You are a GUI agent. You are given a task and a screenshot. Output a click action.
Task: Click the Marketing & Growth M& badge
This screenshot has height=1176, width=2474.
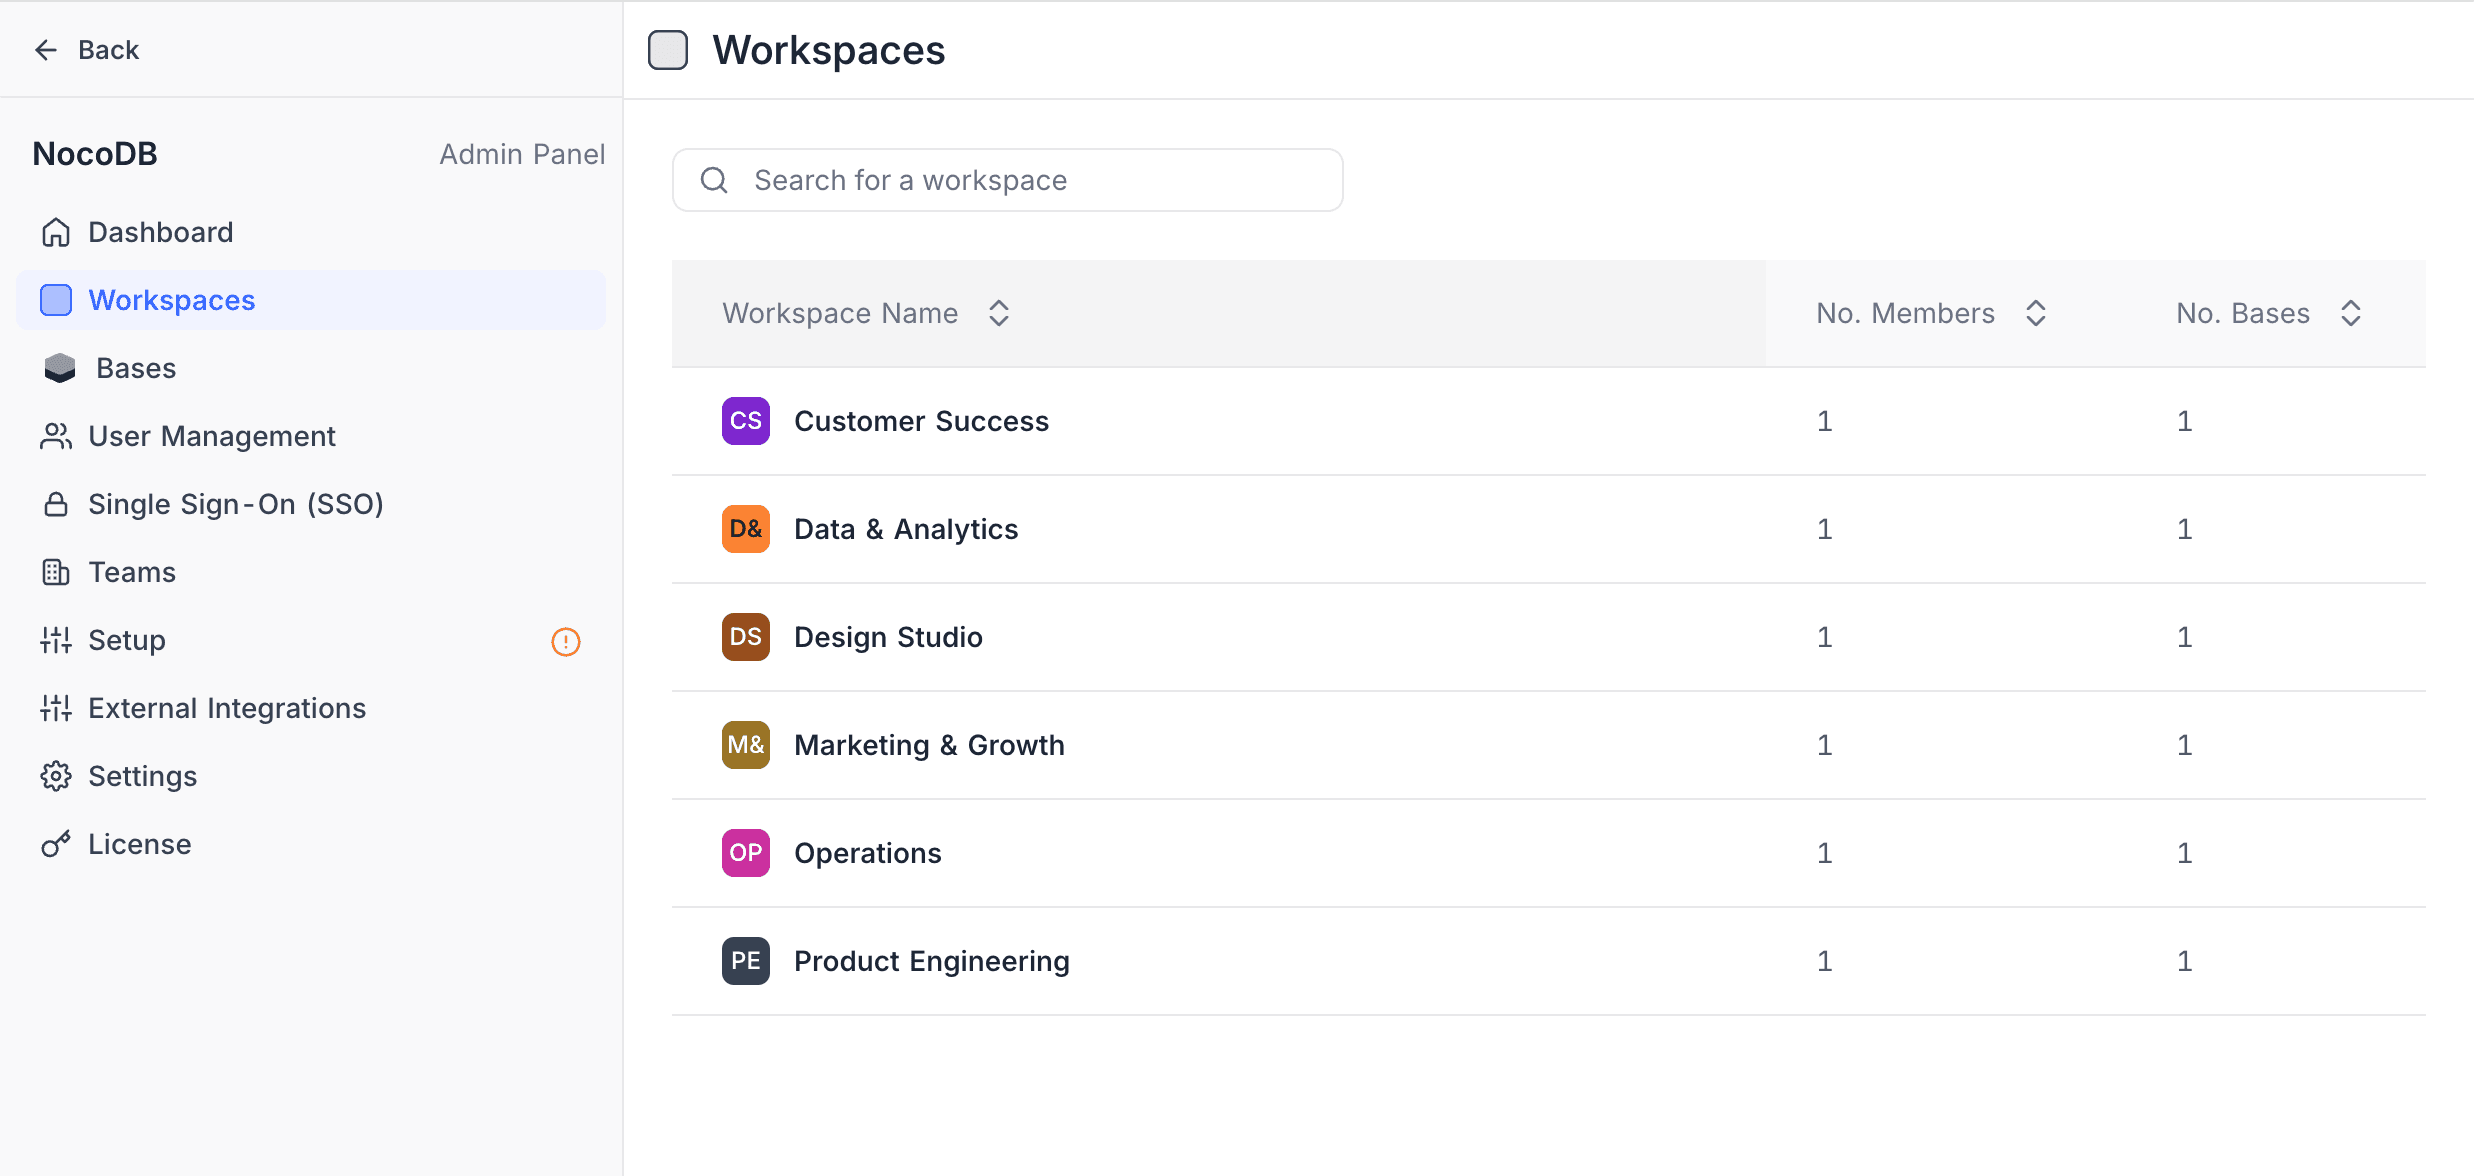tap(745, 745)
